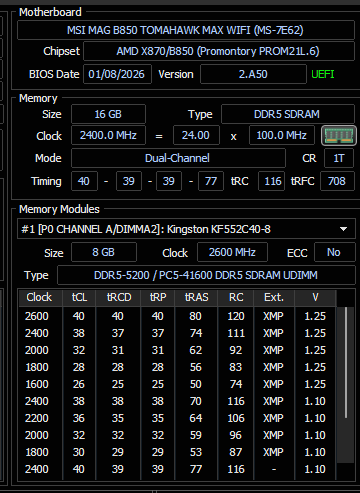The height and width of the screenshot is (493, 360).
Task: Click the module Clock field 2600 MHz
Action: [232, 252]
